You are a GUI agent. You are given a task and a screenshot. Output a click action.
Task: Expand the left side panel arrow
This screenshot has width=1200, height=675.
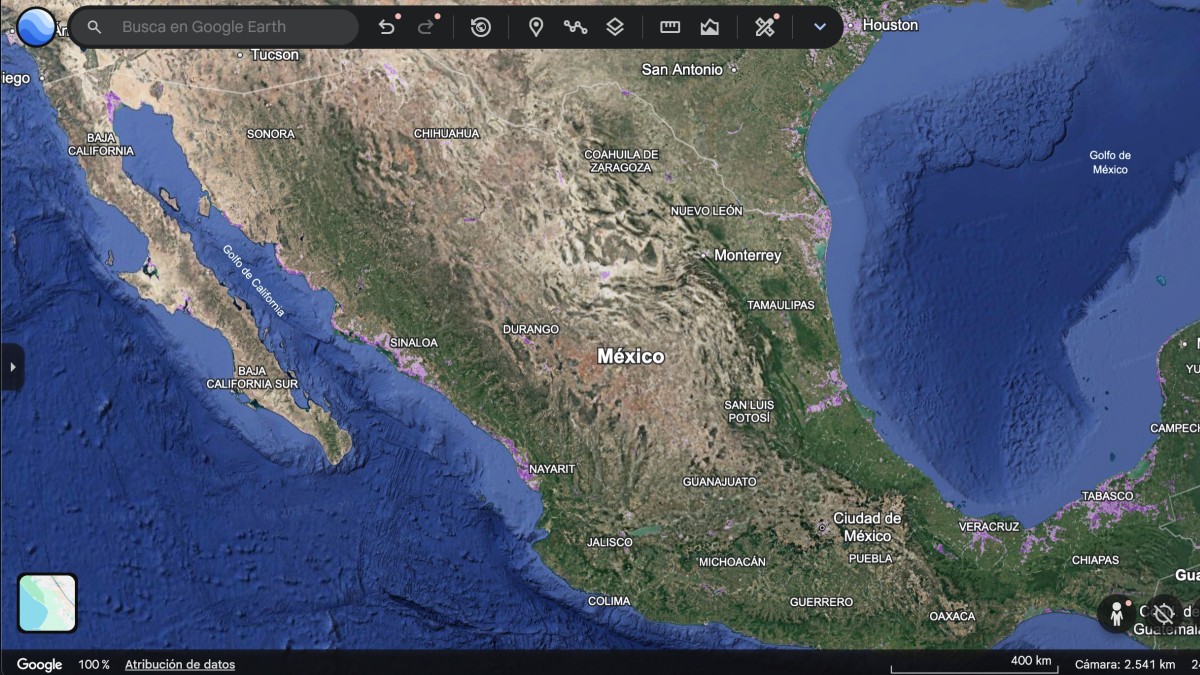click(11, 367)
